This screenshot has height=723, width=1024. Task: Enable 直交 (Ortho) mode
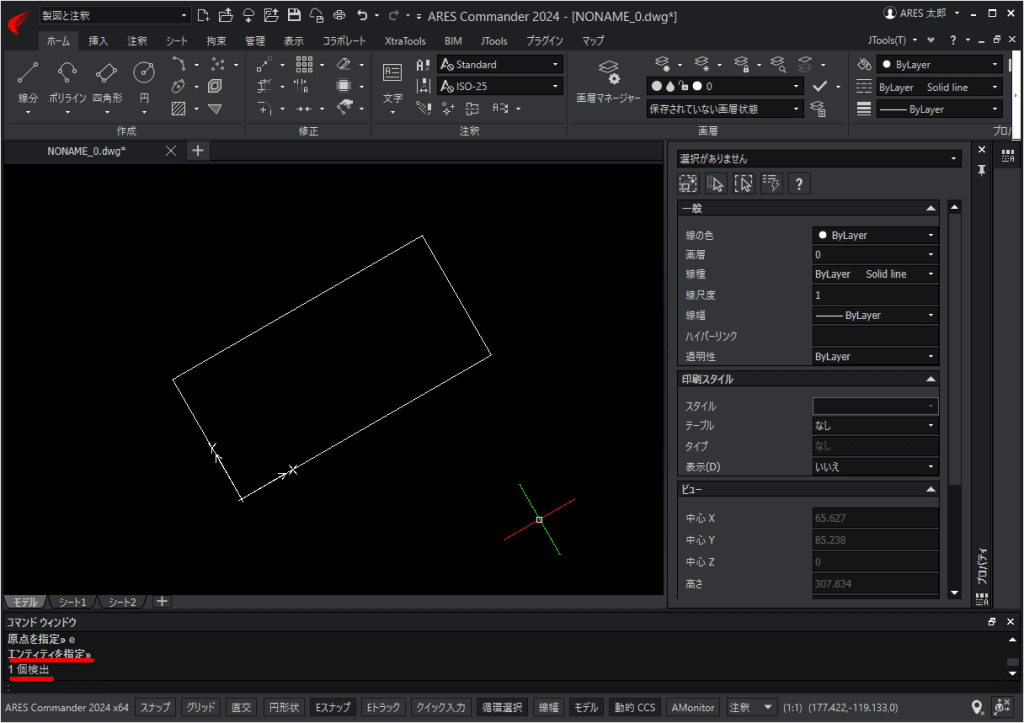click(240, 707)
